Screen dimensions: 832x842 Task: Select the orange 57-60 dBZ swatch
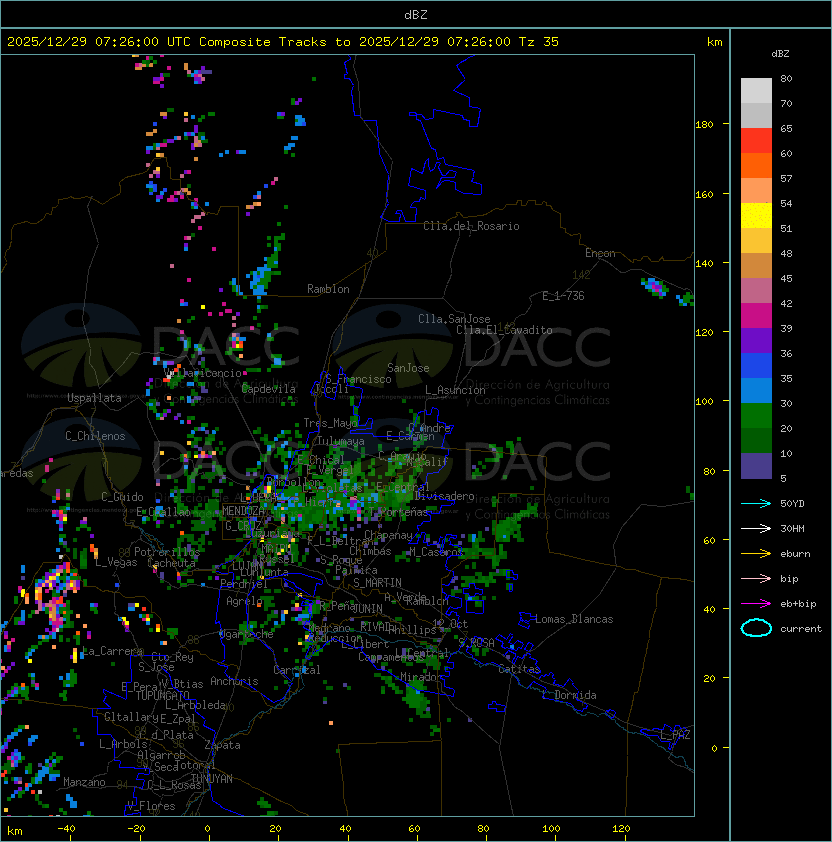pyautogui.click(x=756, y=166)
